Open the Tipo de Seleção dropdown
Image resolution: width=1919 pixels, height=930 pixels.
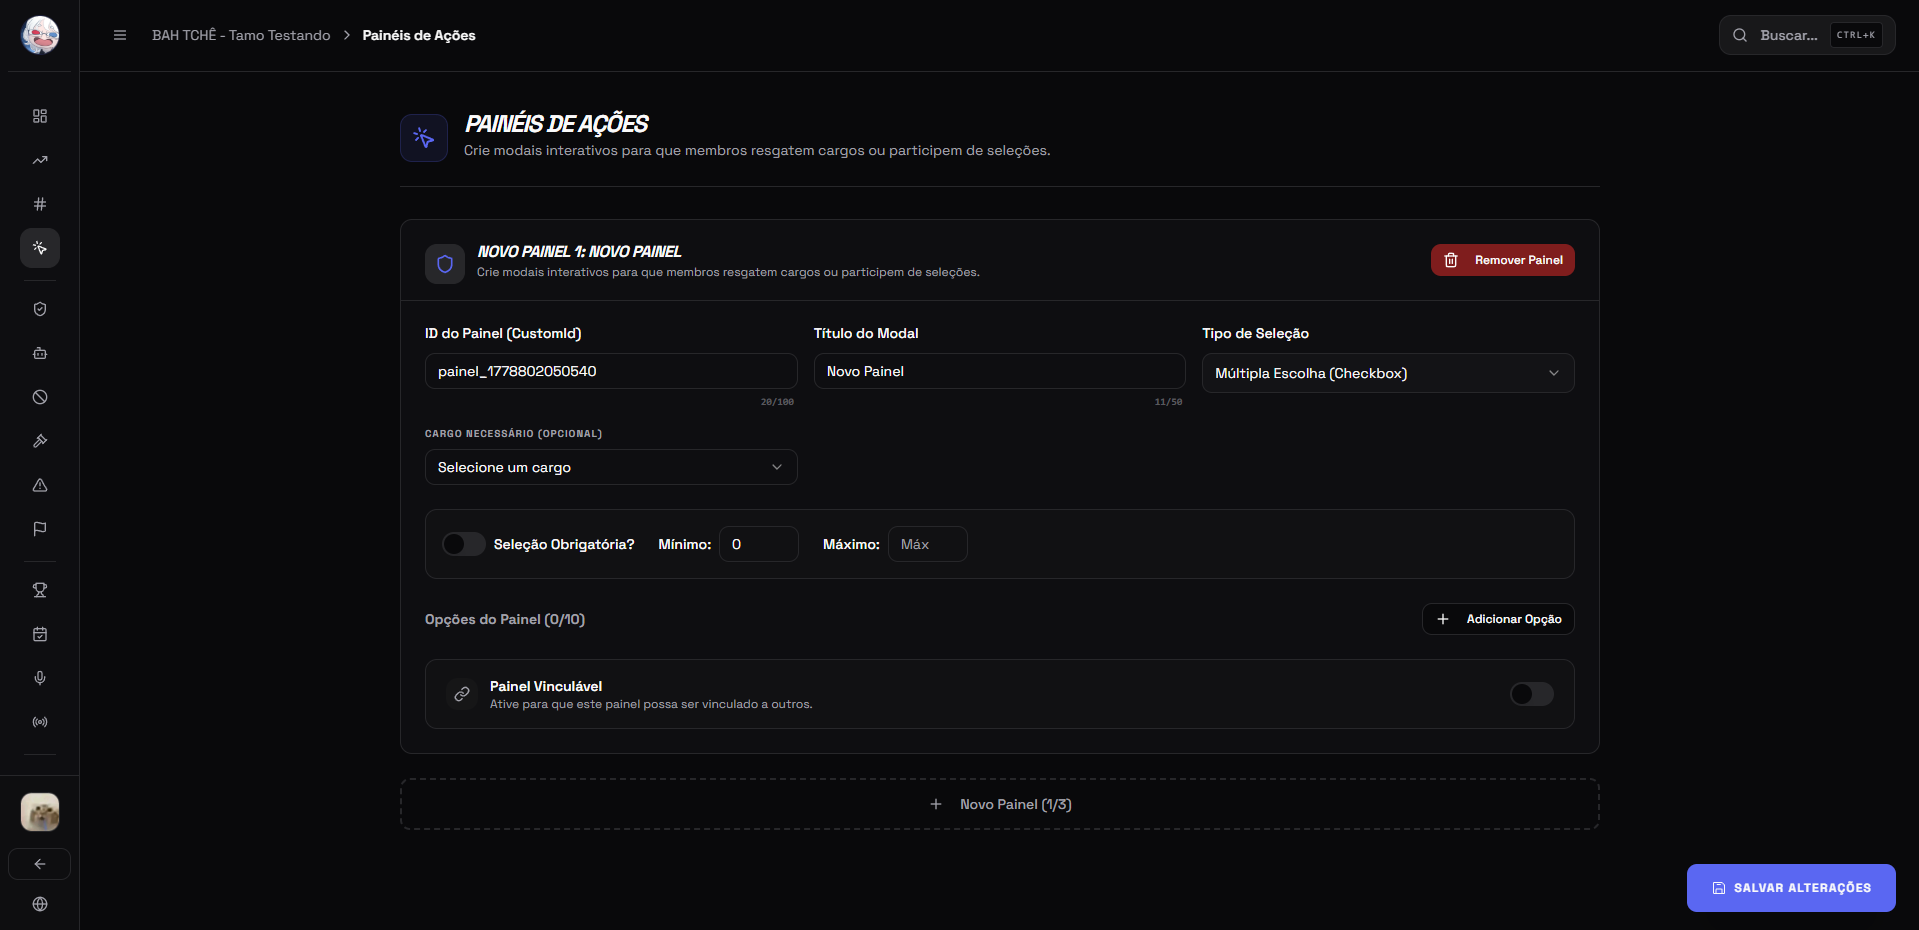coord(1388,373)
